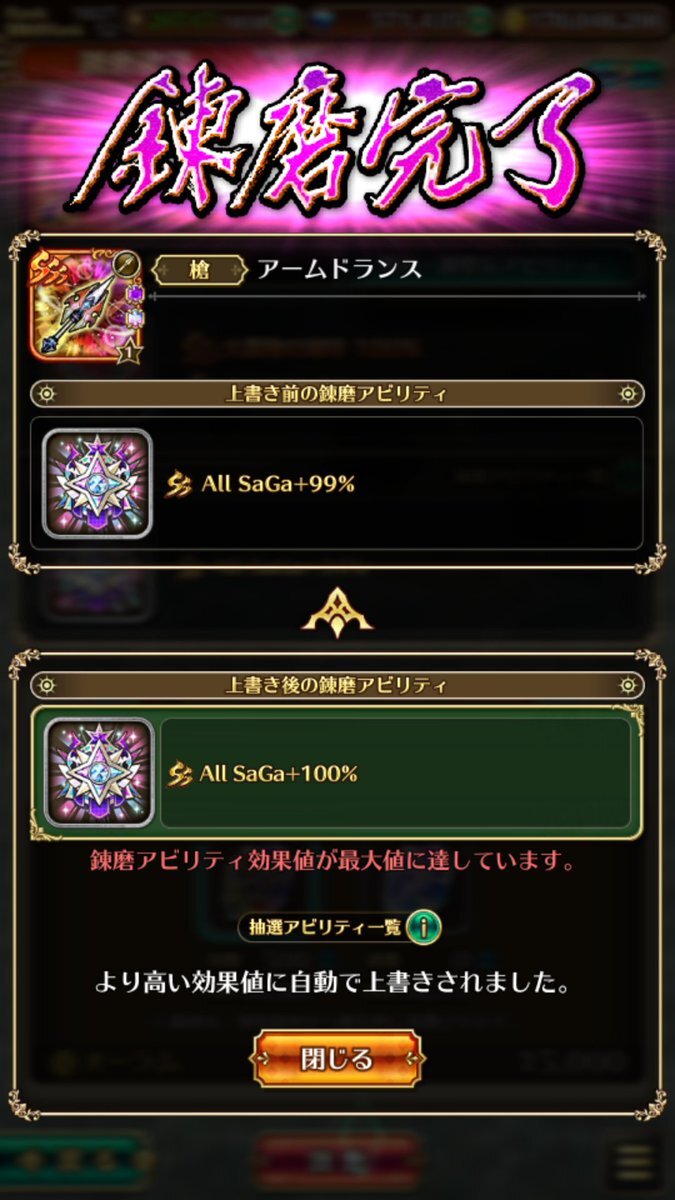675x1200 pixels.
Task: Tap the blurred red button at bottom
Action: (x=337, y=1162)
